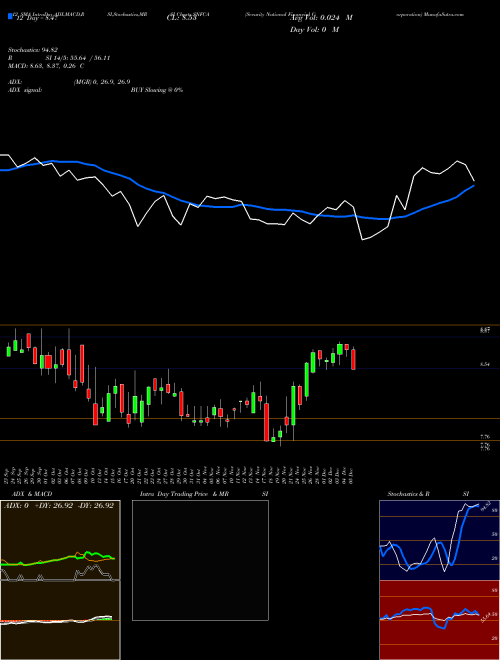500x660 pixels.
Task: Select the 'Day Vol: 0 M' text
Action: [x=314, y=29]
